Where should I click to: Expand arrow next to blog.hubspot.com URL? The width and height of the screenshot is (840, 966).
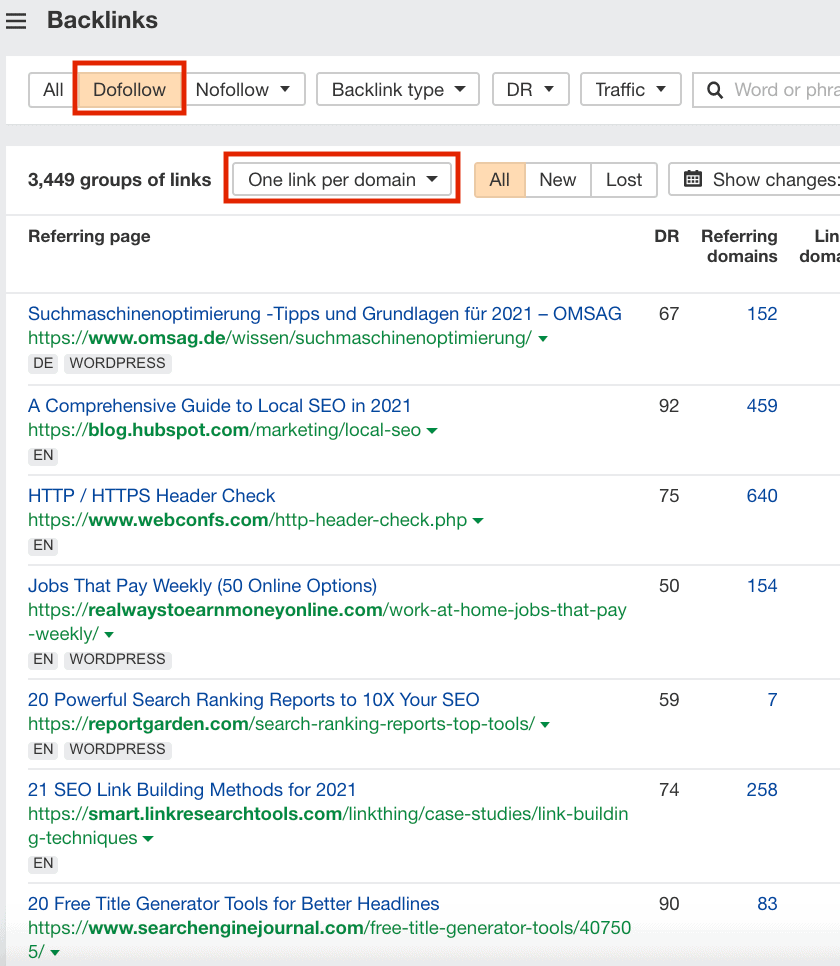click(x=432, y=430)
